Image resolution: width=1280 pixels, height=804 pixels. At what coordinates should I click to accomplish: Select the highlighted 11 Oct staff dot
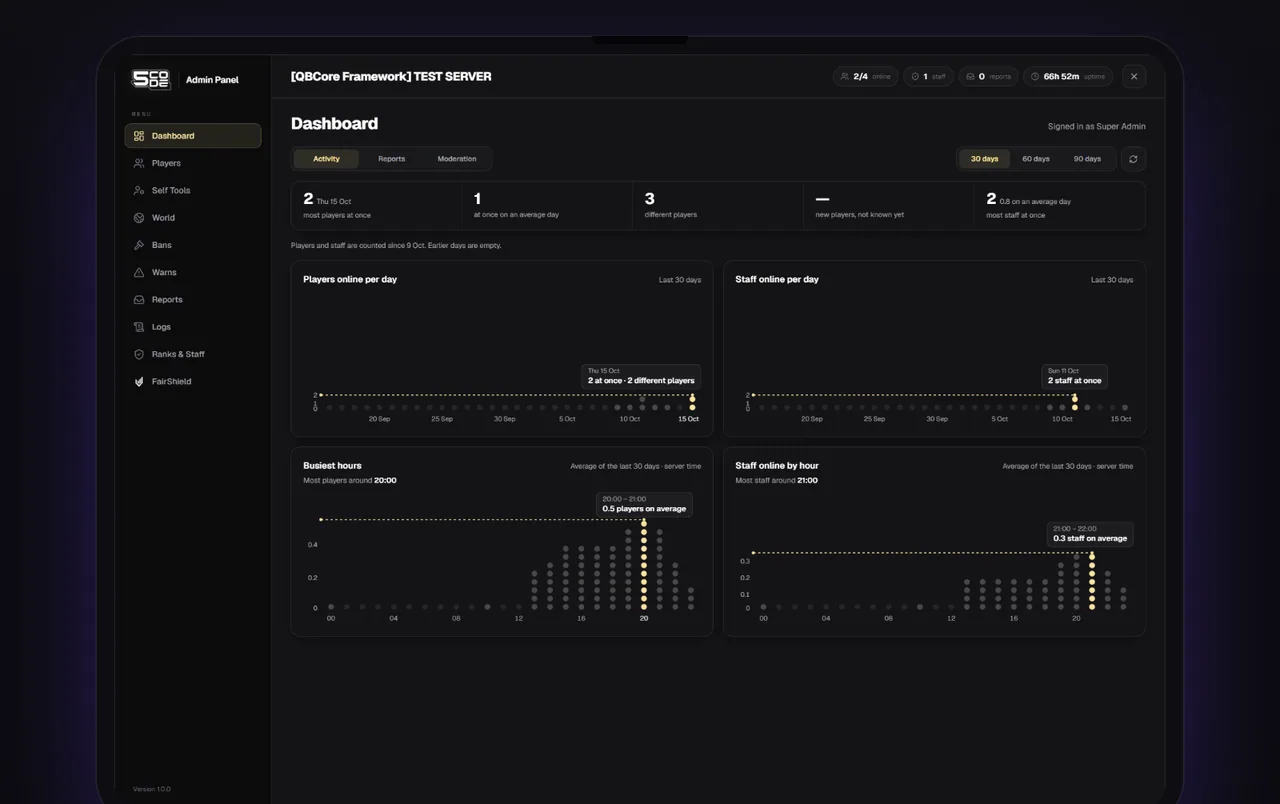pyautogui.click(x=1075, y=402)
